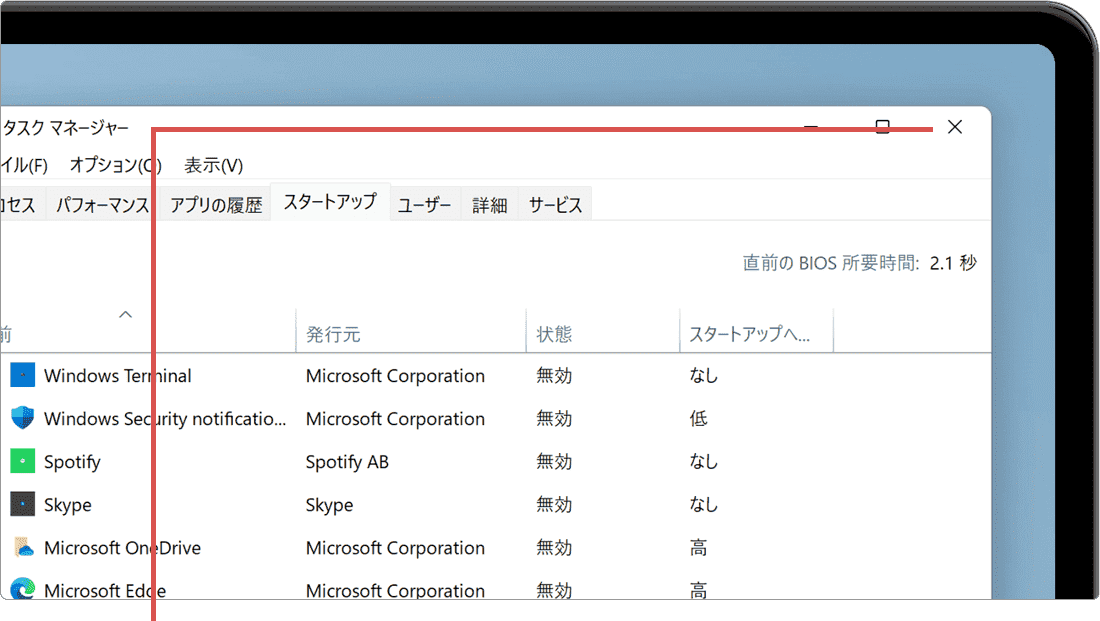This screenshot has height=621, width=1100.
Task: Switch to the ユーザー tab
Action: pyautogui.click(x=424, y=205)
